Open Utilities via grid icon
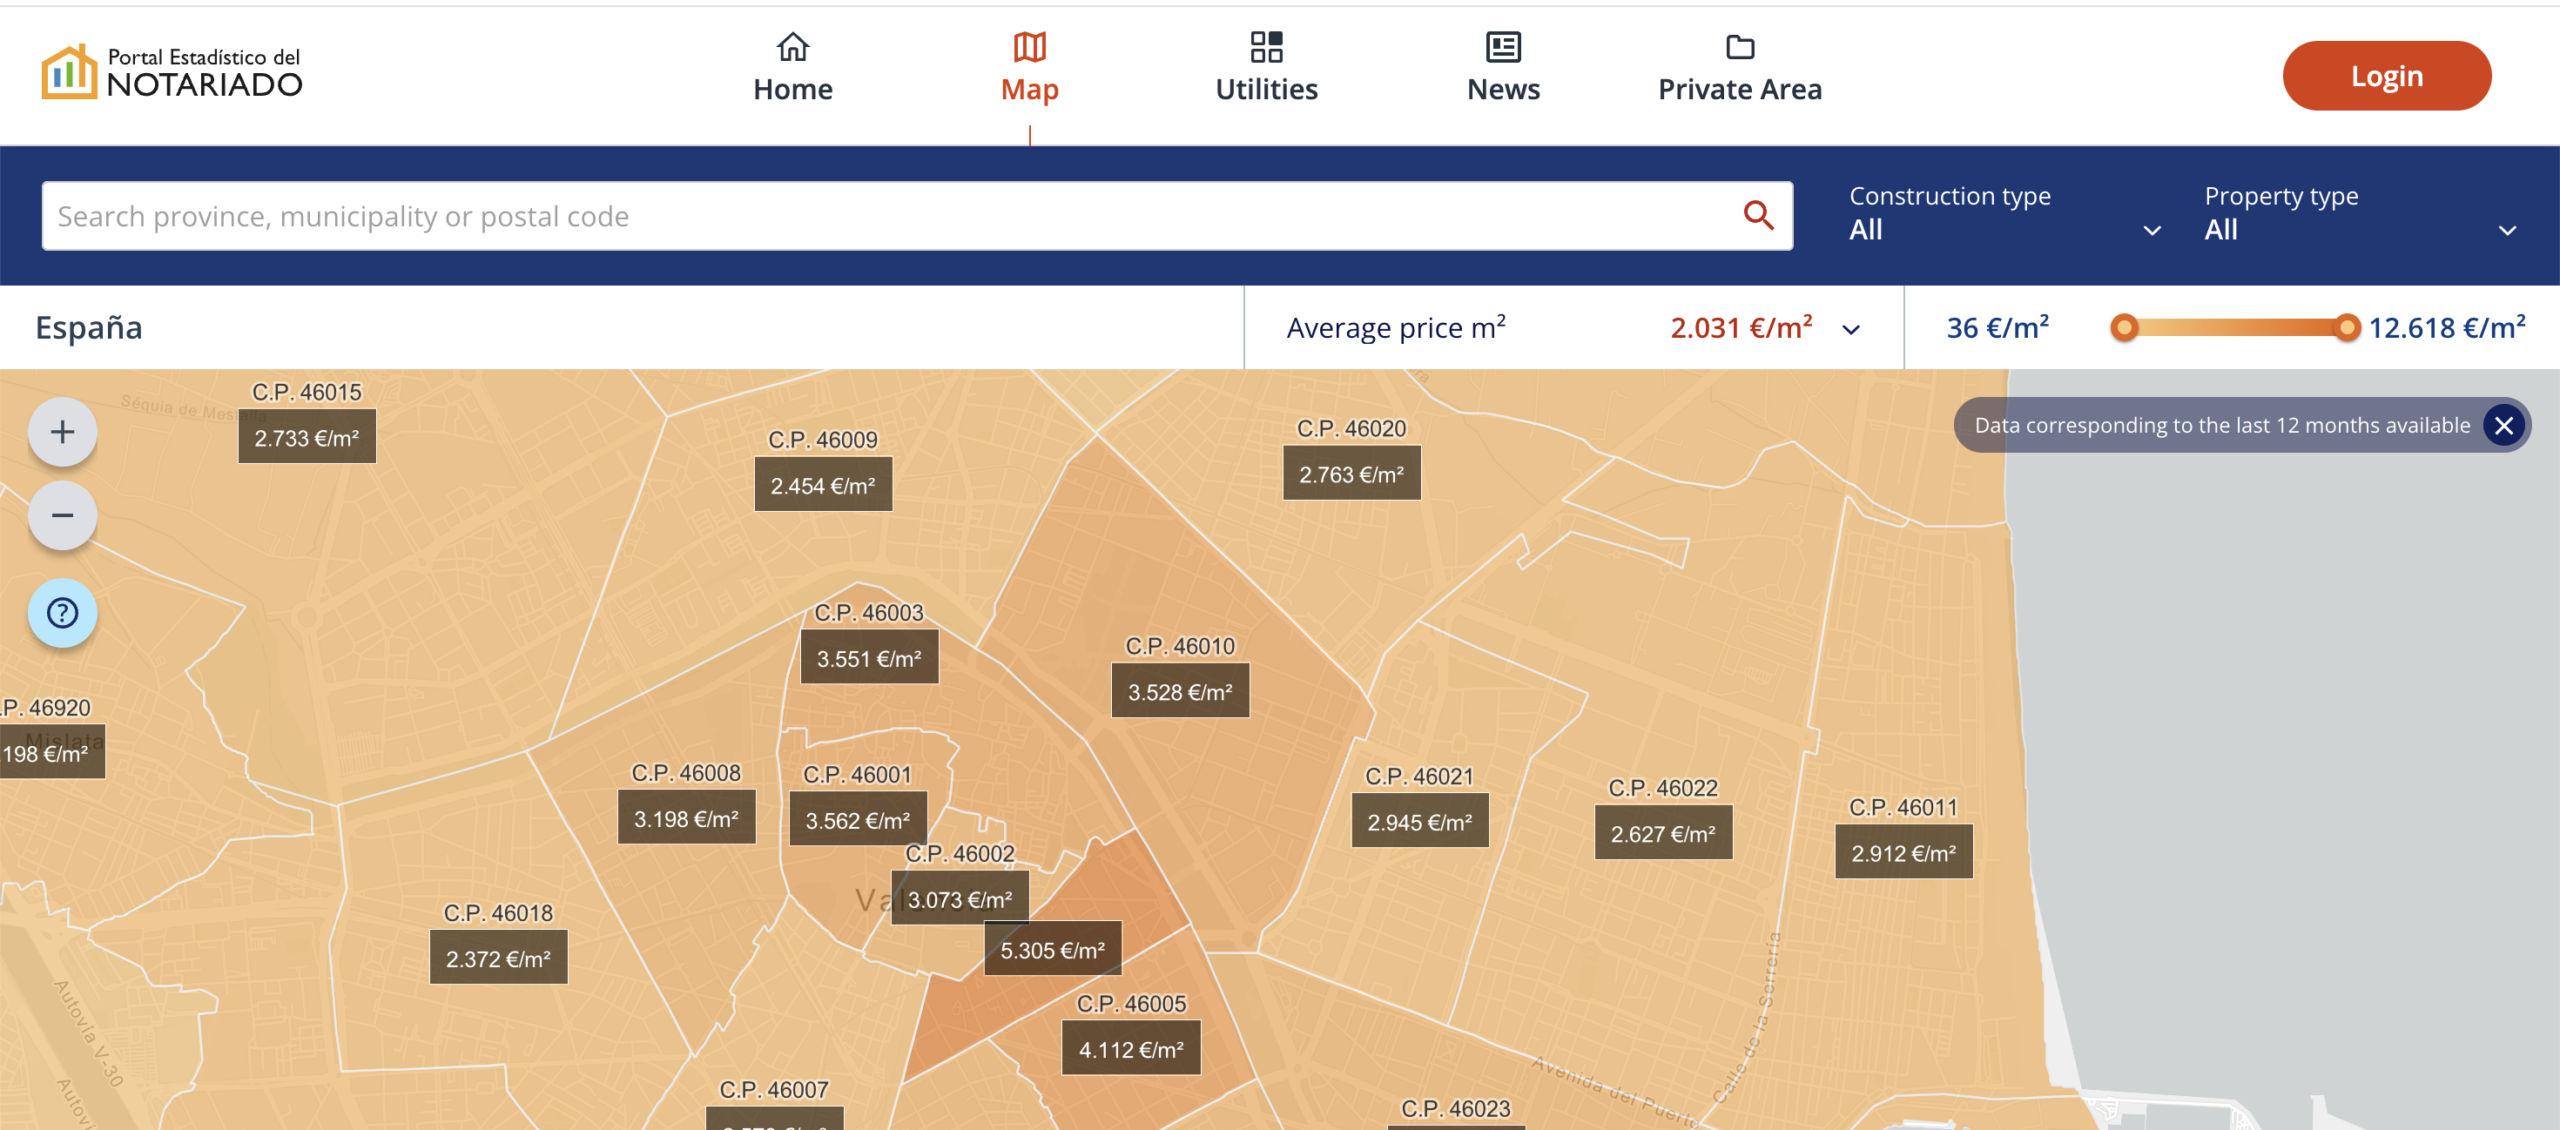This screenshot has width=2560, height=1130. tap(1266, 47)
